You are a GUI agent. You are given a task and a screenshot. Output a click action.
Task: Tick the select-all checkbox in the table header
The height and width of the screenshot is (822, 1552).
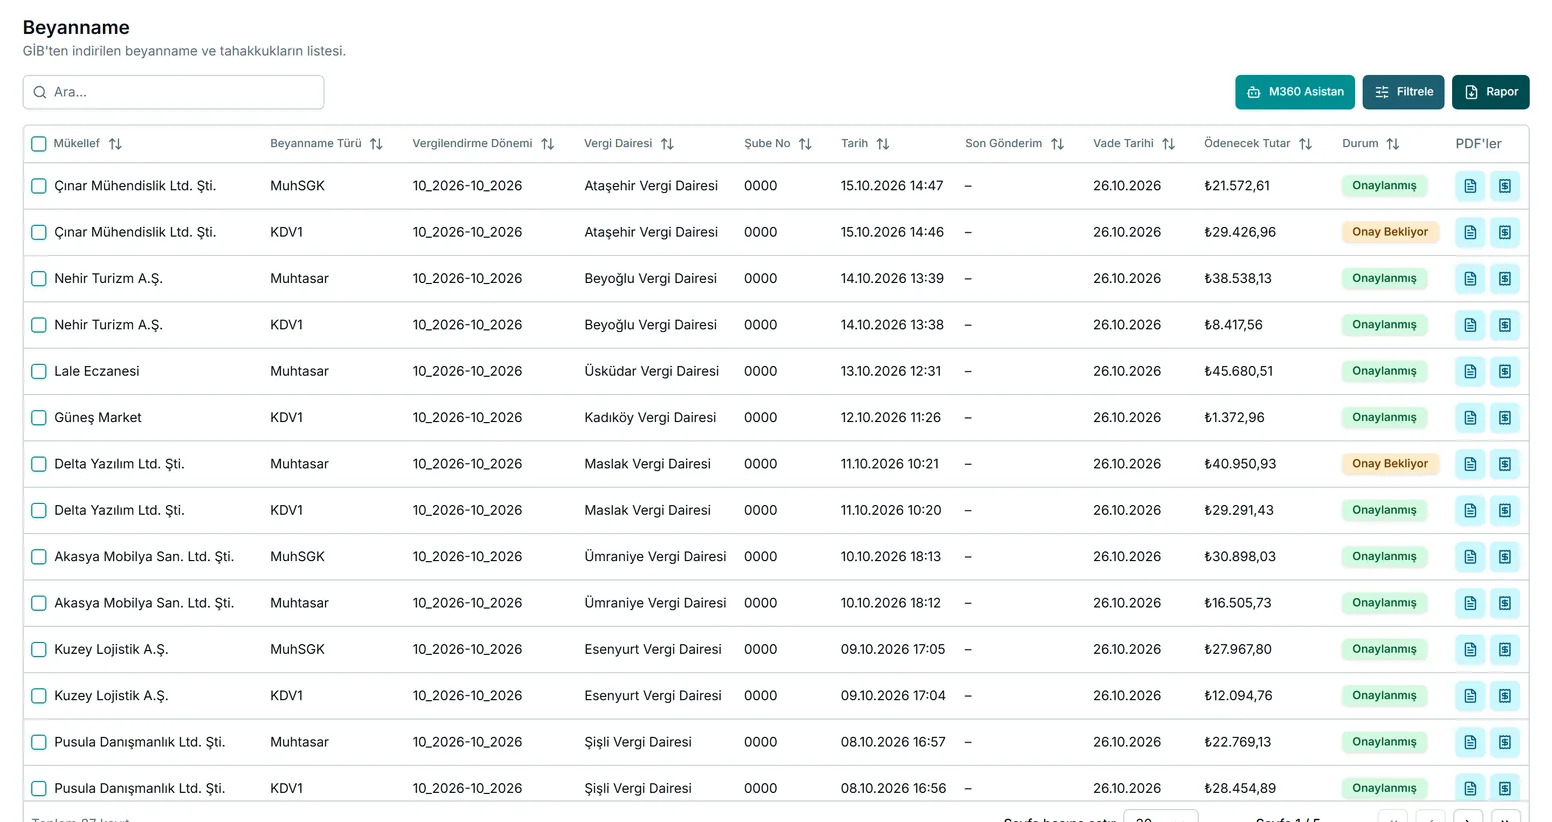[x=39, y=144]
